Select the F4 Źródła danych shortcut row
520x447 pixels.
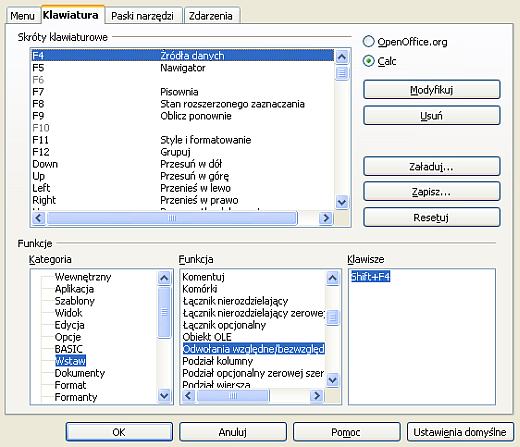click(x=183, y=55)
